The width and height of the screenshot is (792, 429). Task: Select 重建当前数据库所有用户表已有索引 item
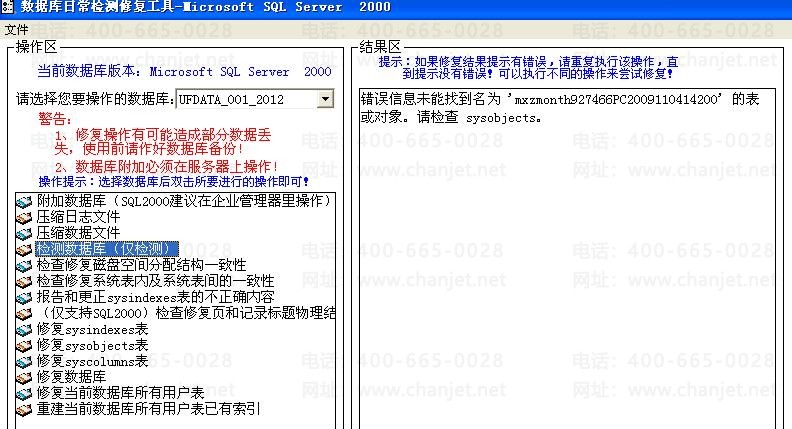(148, 409)
